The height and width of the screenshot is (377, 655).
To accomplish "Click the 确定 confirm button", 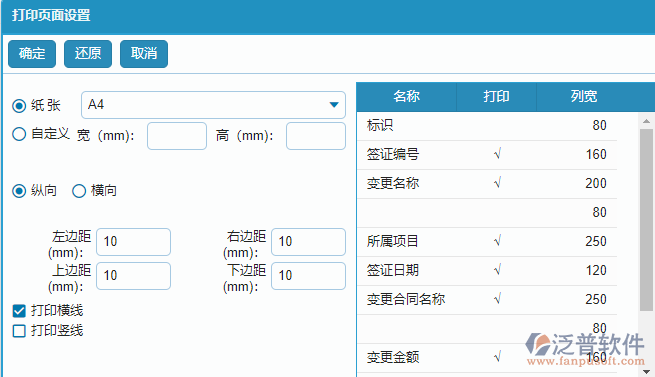I will click(32, 54).
